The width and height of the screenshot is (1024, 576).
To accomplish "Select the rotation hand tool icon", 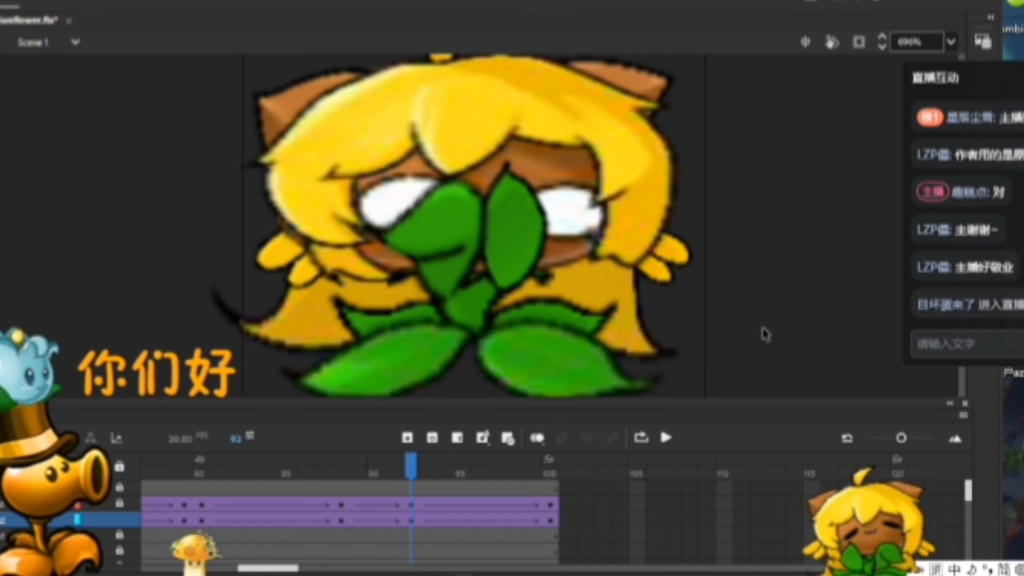I will [x=831, y=42].
